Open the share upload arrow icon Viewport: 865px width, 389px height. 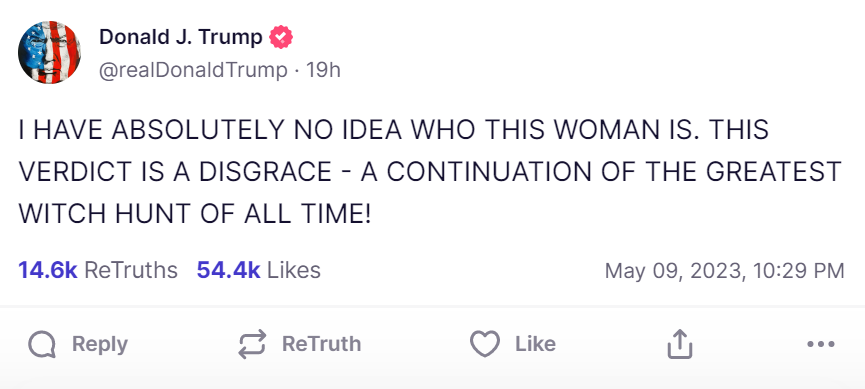(x=680, y=344)
